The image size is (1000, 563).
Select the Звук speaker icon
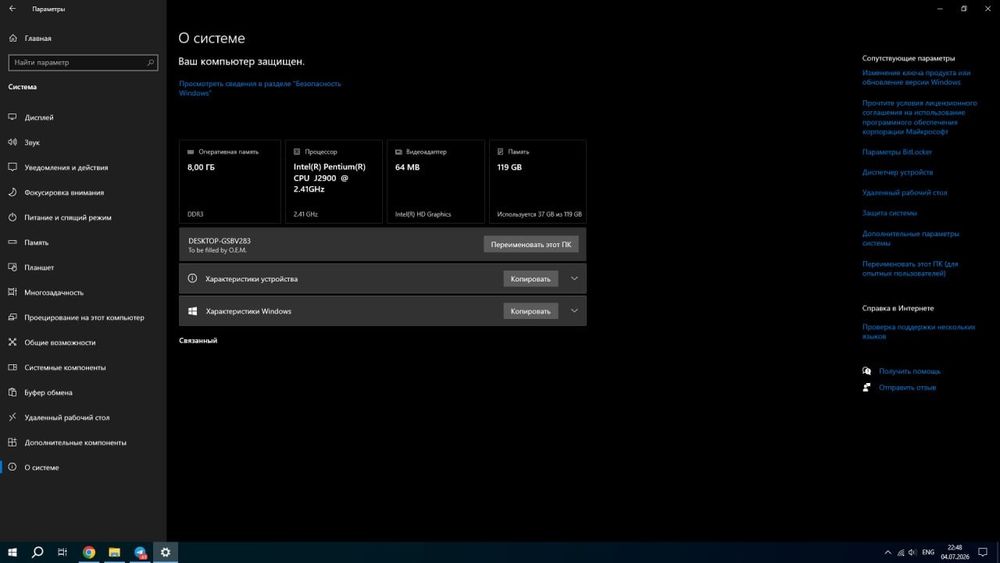click(x=12, y=142)
